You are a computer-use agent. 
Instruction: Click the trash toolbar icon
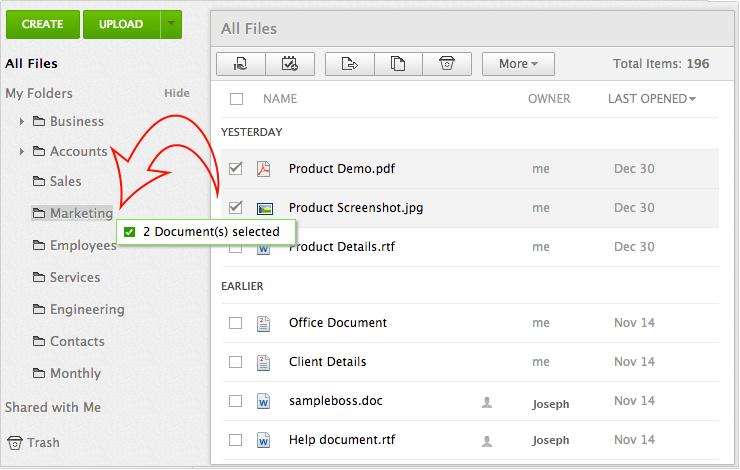(x=447, y=64)
